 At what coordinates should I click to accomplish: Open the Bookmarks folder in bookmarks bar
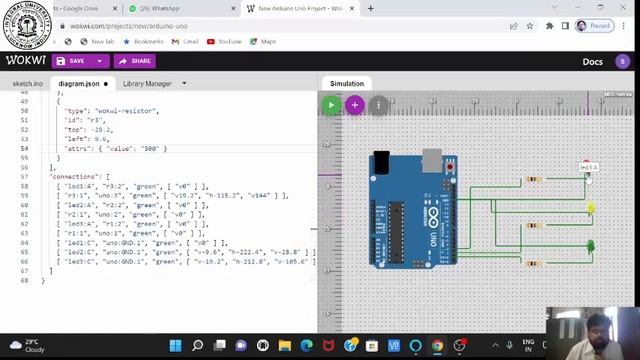(143, 42)
